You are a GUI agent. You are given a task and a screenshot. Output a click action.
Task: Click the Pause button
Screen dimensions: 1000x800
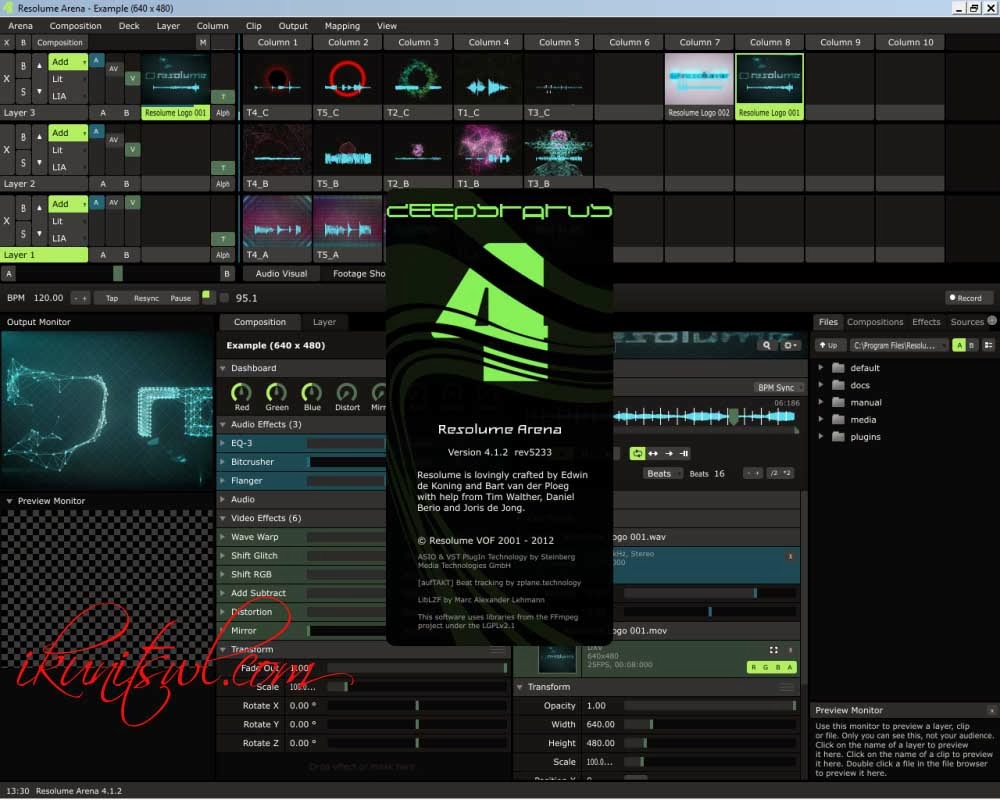coord(180,298)
